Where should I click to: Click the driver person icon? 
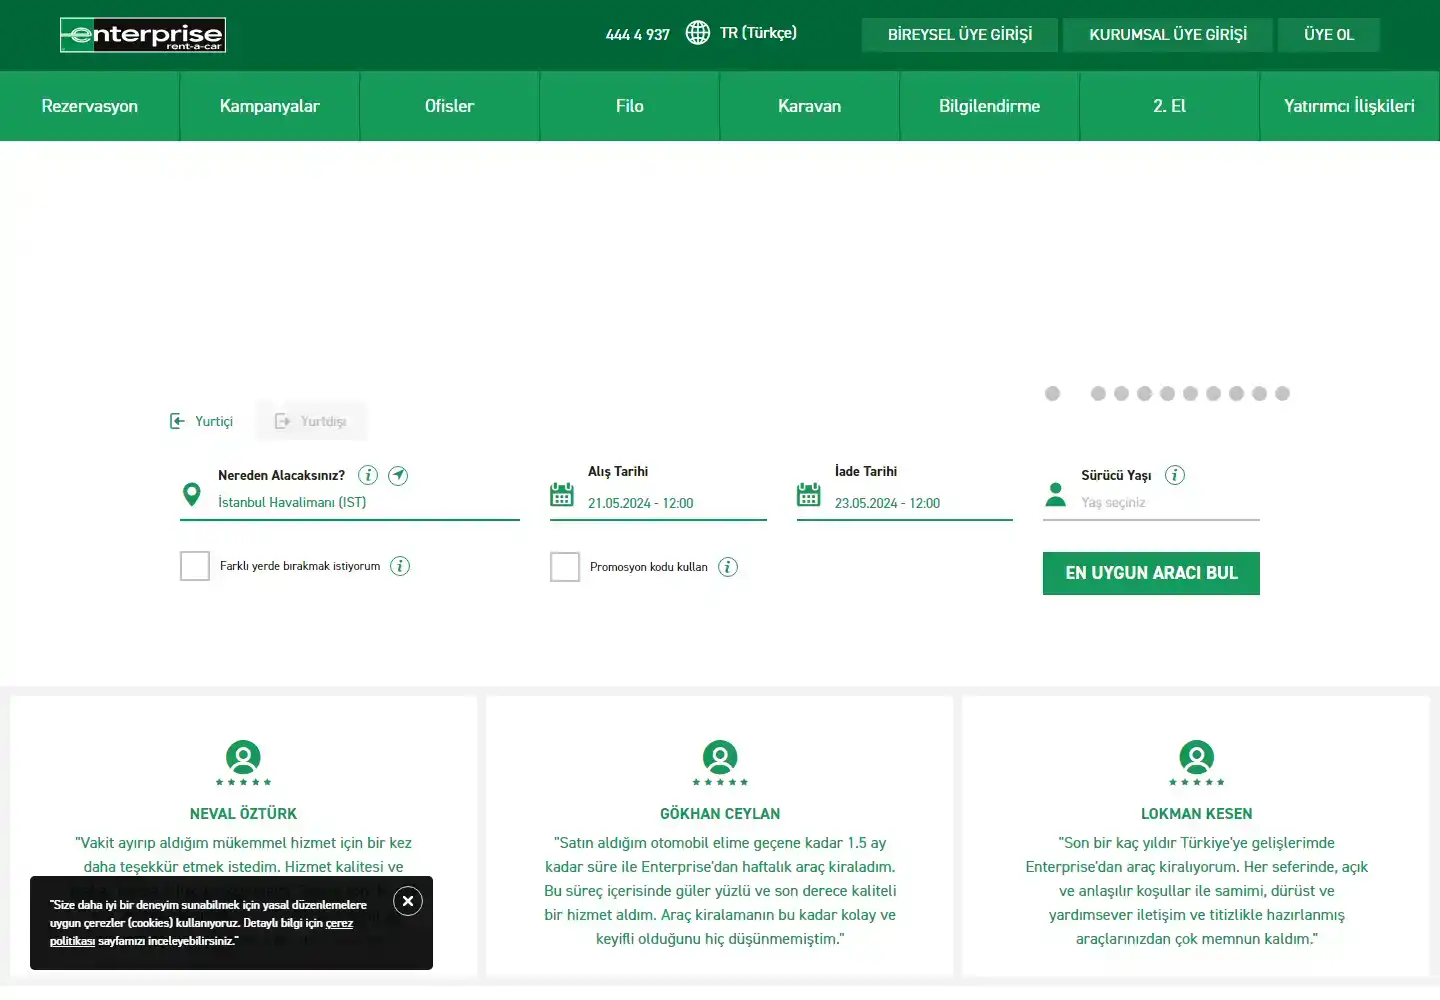1055,494
